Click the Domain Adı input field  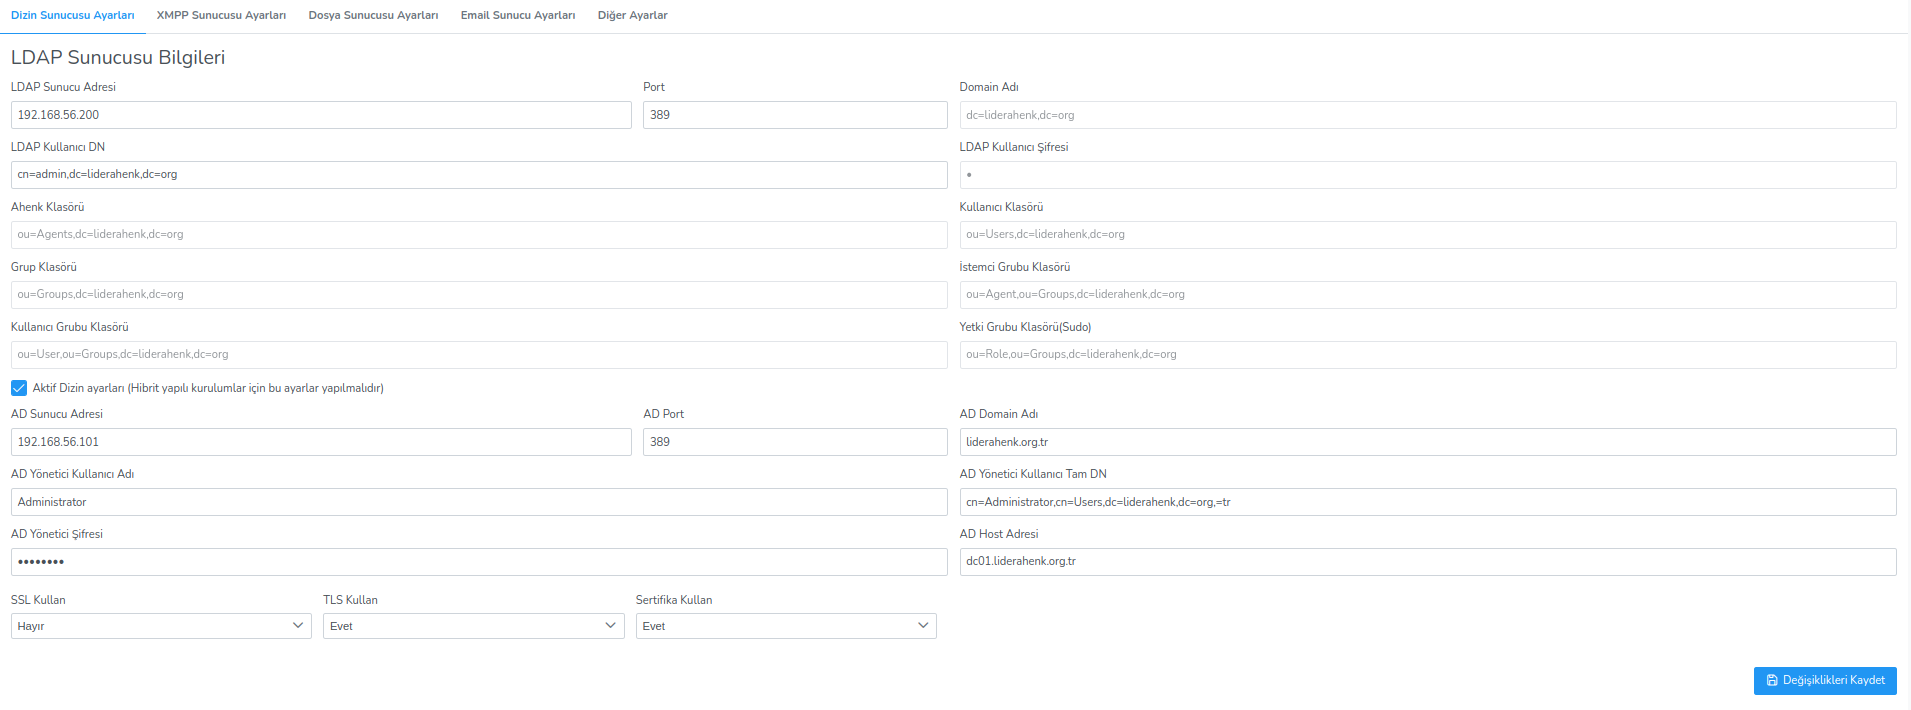tap(1427, 115)
